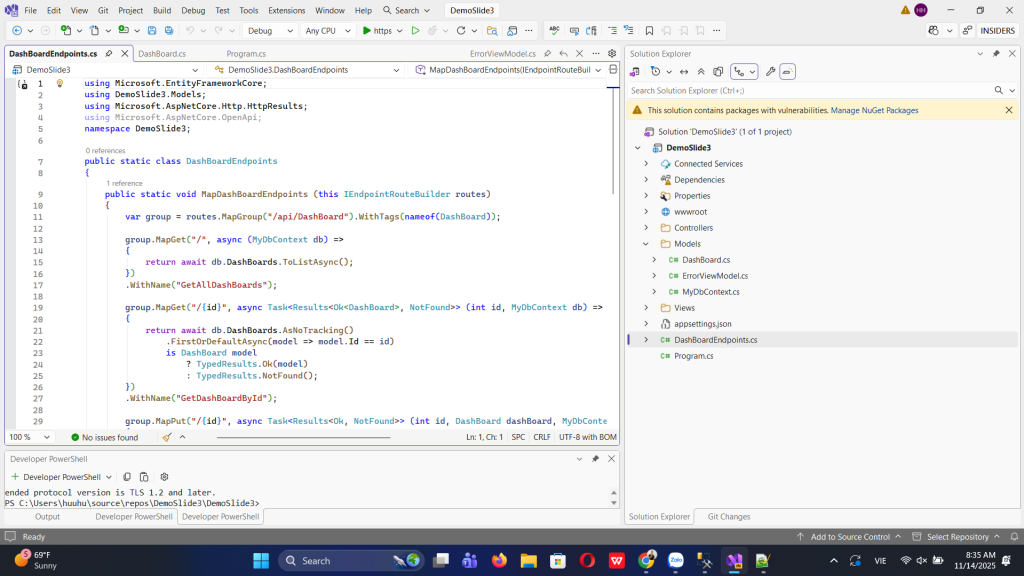
Task: Click the Manage NuGet Packages link
Action: [874, 110]
